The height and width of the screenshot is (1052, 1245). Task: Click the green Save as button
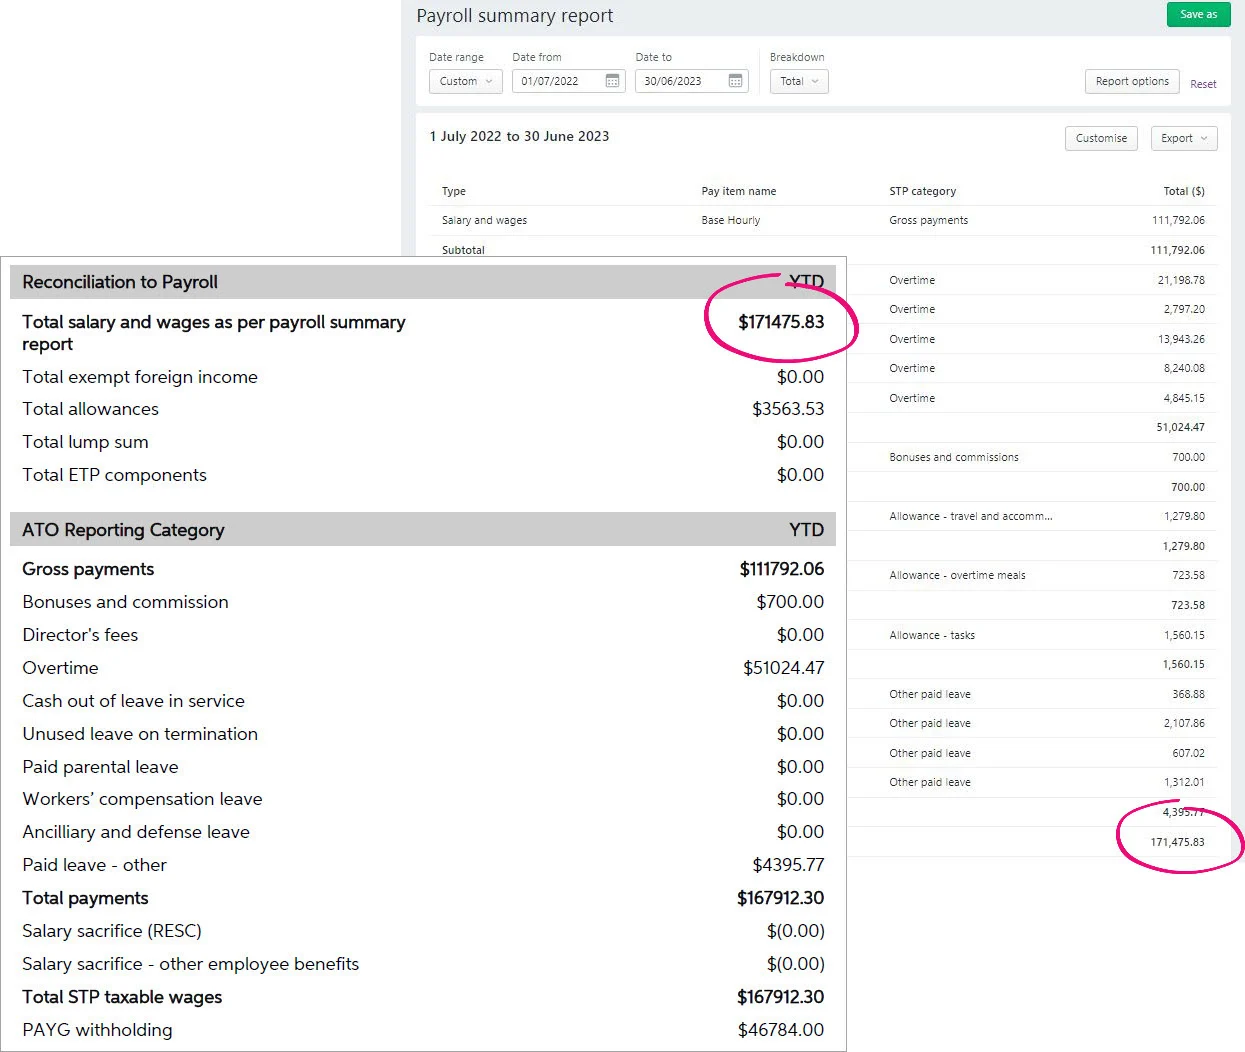1197,14
